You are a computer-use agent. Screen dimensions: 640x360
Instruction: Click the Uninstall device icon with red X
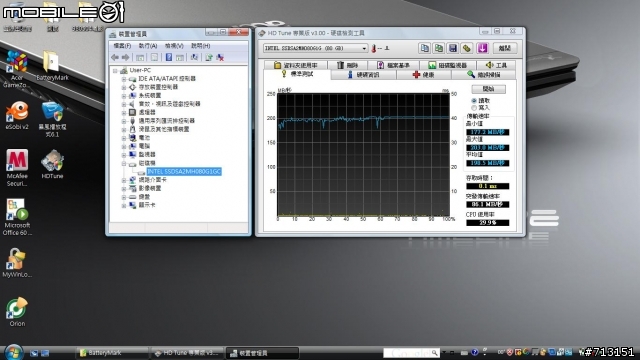tap(220, 58)
